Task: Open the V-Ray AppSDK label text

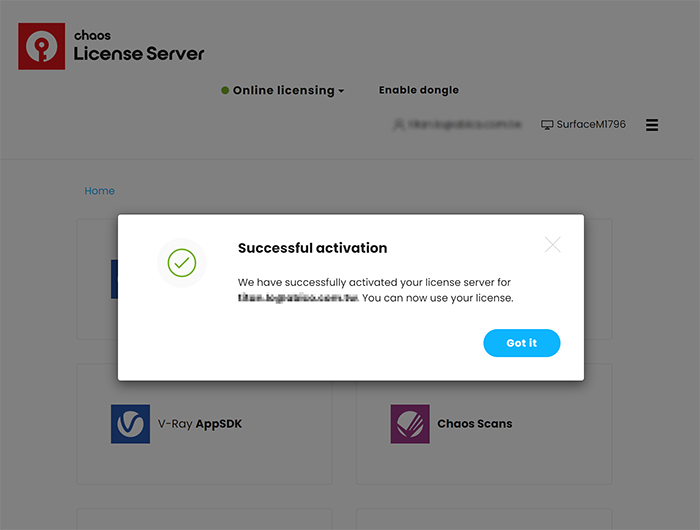Action: [x=200, y=424]
